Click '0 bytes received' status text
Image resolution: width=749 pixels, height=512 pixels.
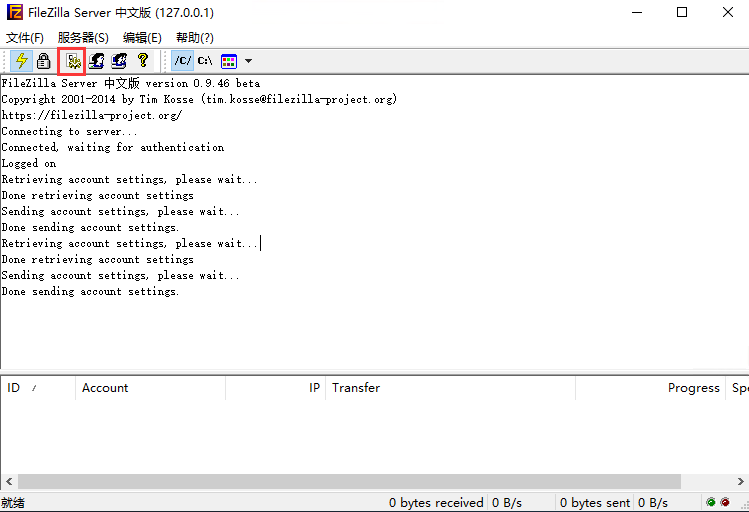point(436,503)
